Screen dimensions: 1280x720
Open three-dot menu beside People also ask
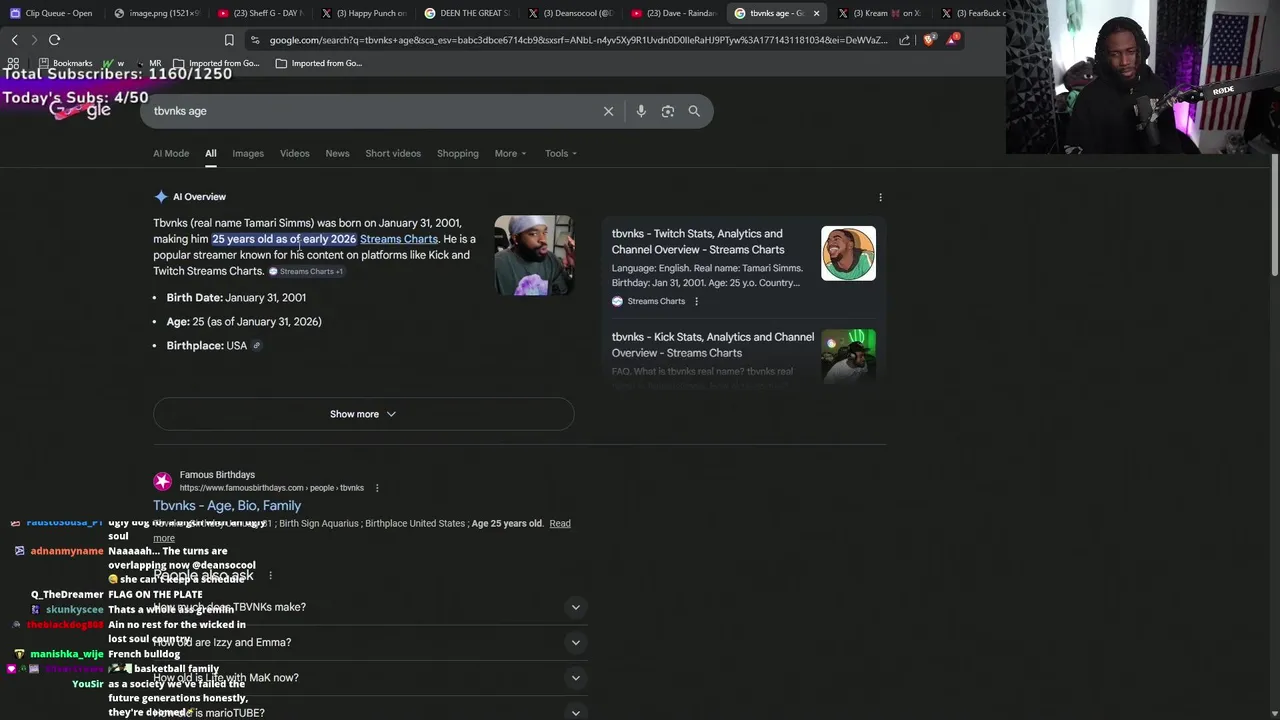(270, 576)
